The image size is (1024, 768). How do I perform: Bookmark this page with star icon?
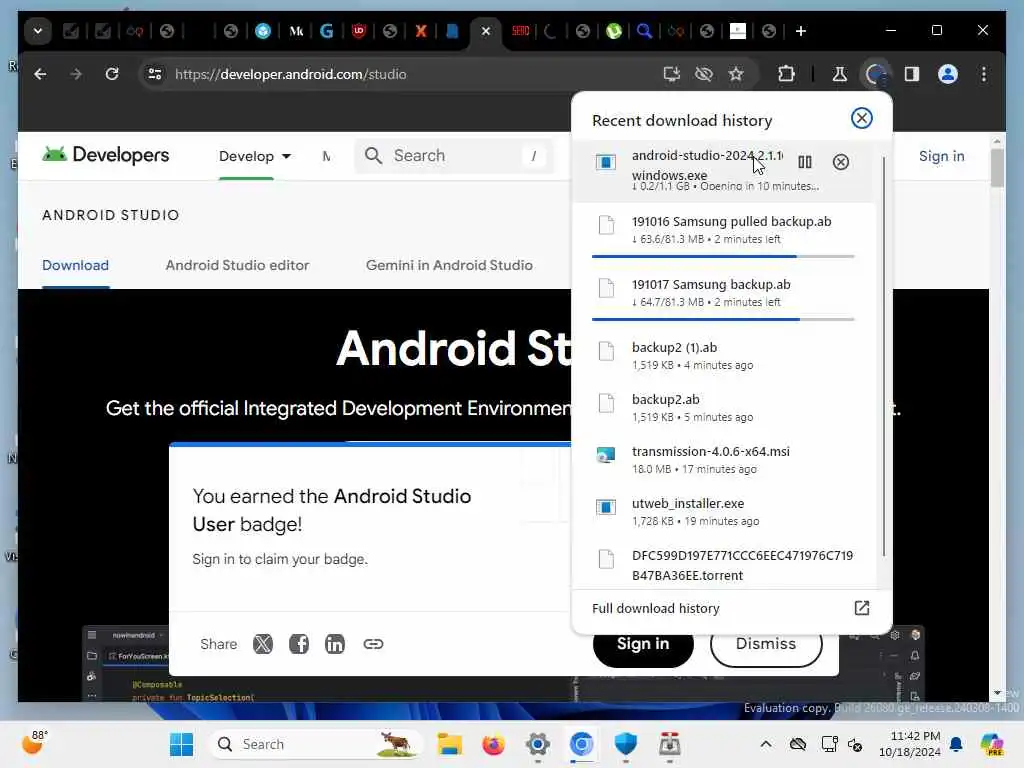(x=736, y=74)
